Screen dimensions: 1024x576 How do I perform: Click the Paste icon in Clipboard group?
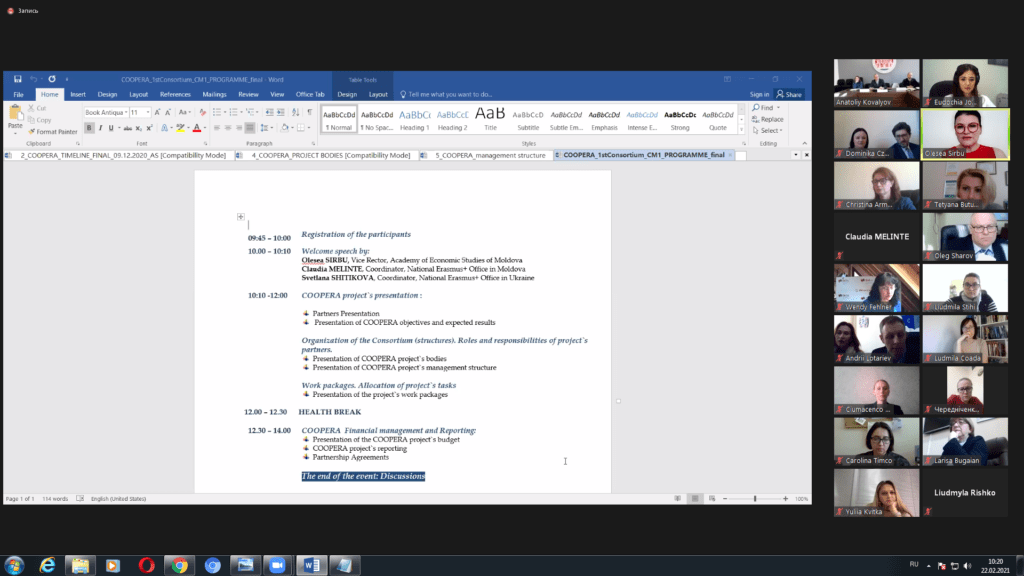coord(15,118)
